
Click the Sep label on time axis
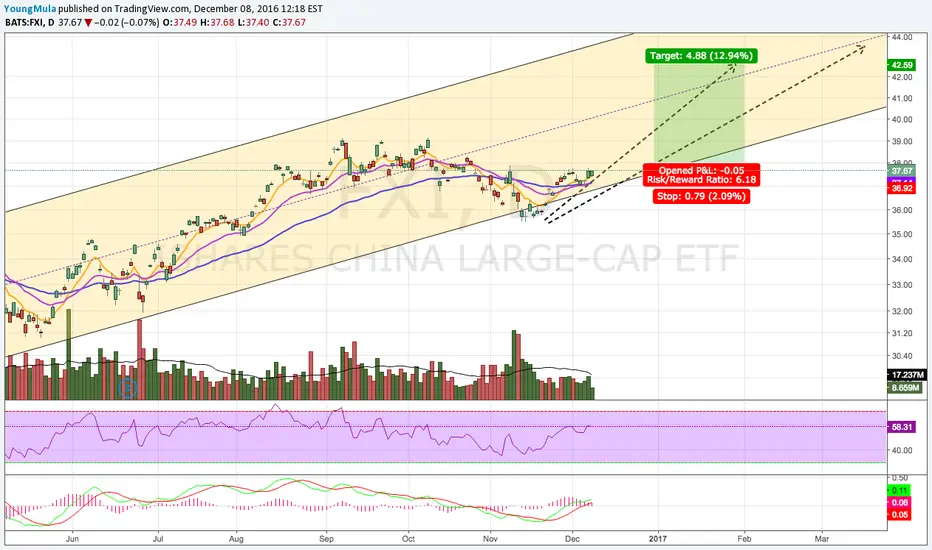(x=326, y=539)
